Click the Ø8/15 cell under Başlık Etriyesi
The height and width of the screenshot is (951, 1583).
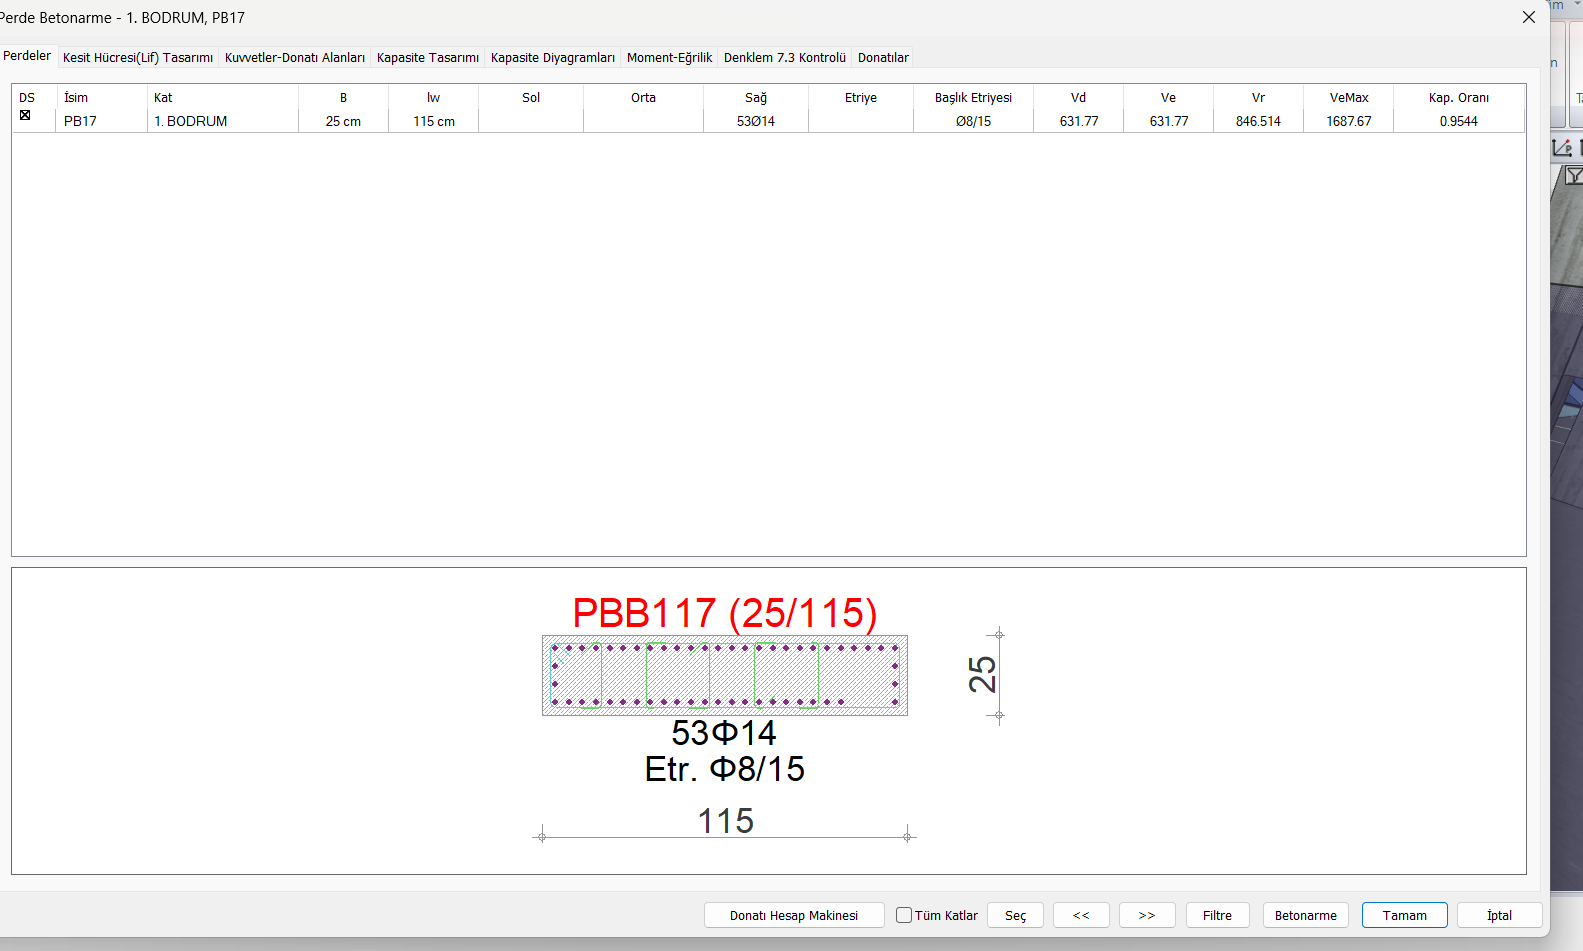coord(973,121)
